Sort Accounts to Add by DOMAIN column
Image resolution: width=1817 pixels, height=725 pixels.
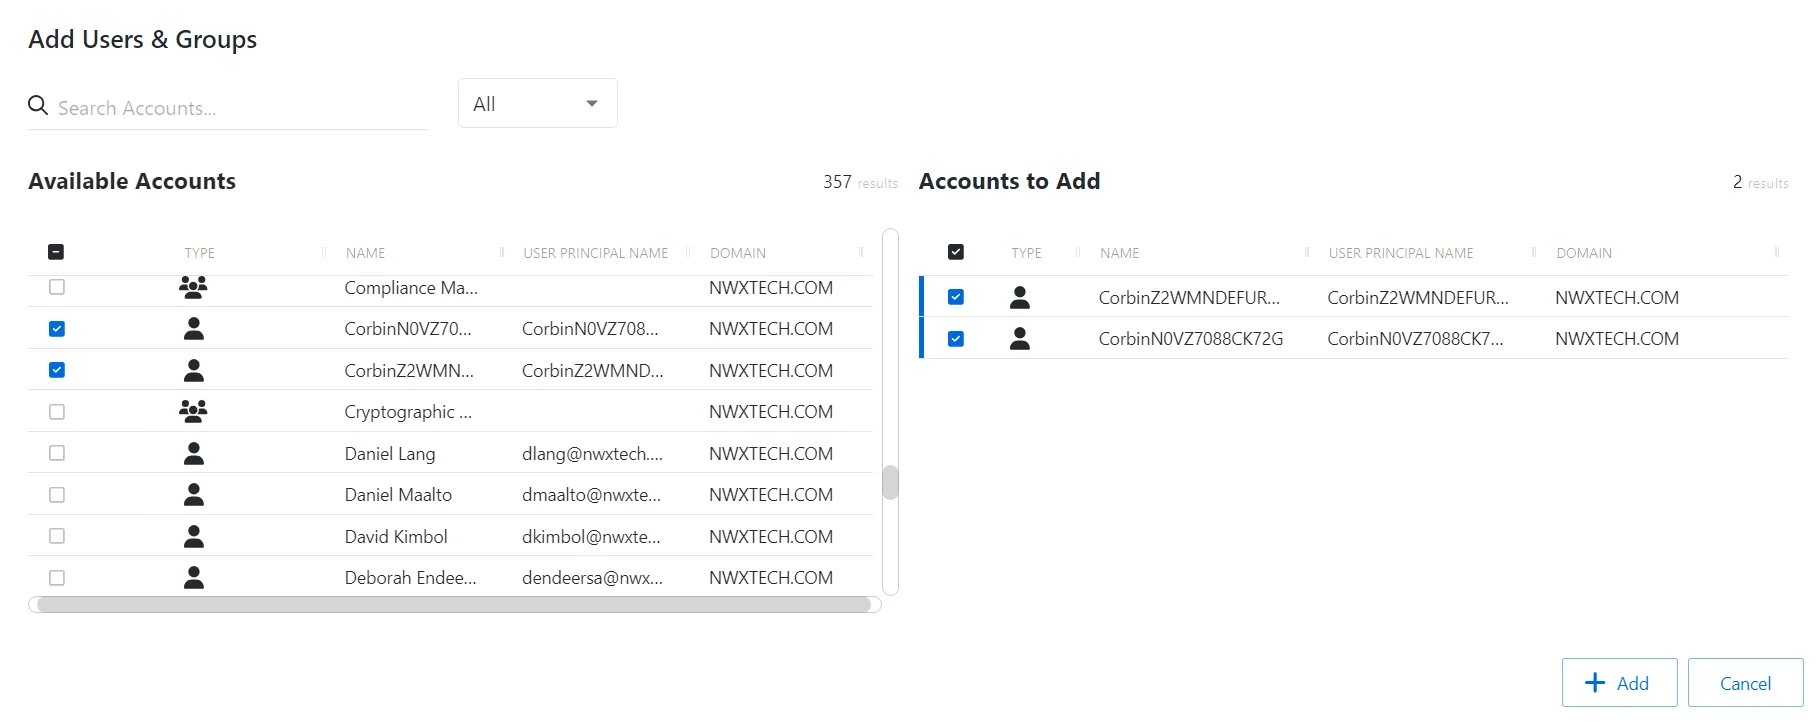point(1584,253)
